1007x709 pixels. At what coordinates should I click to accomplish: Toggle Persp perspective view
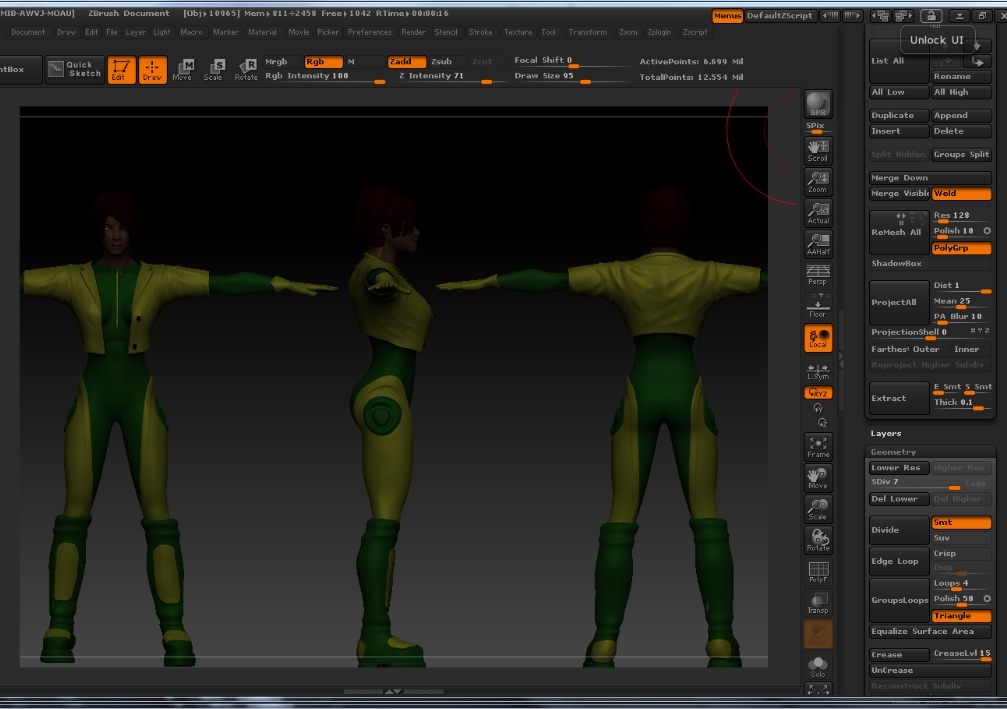pos(818,274)
